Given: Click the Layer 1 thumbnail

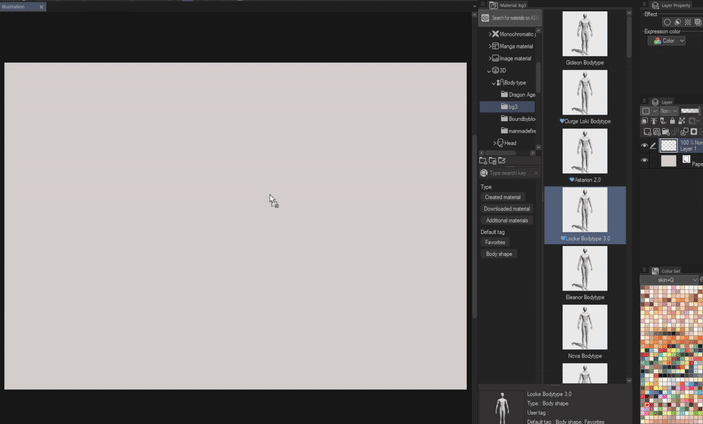Looking at the screenshot, I should pyautogui.click(x=668, y=145).
